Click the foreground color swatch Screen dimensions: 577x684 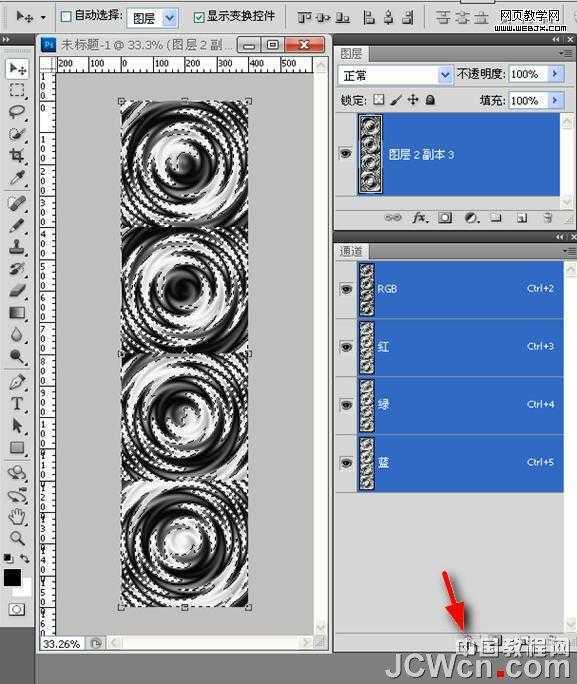(12, 578)
